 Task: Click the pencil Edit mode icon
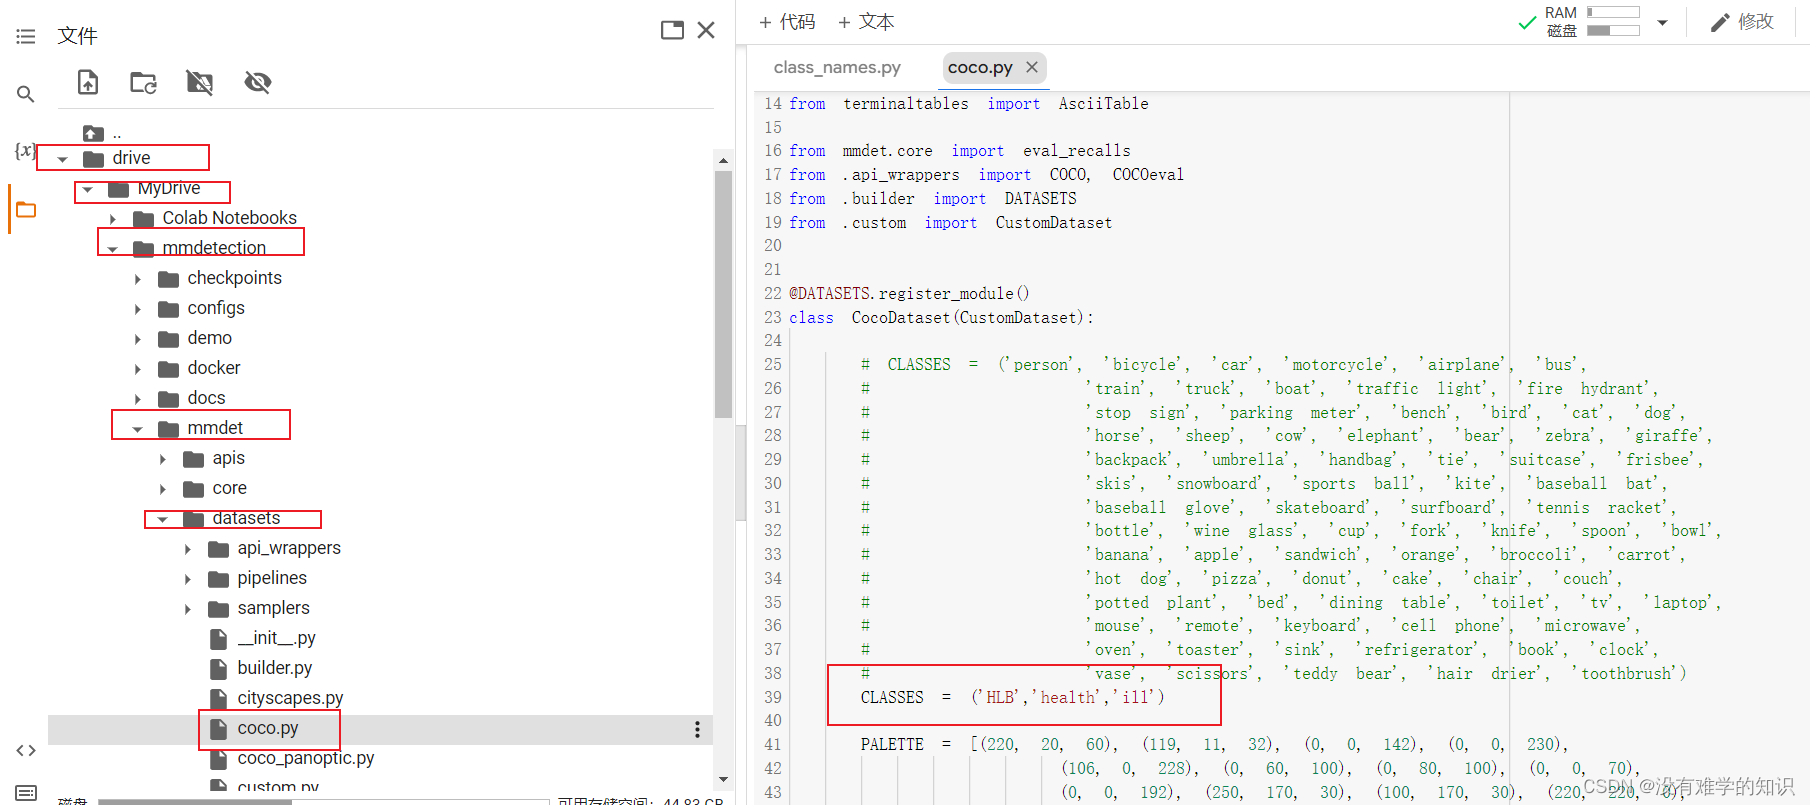pyautogui.click(x=1720, y=22)
